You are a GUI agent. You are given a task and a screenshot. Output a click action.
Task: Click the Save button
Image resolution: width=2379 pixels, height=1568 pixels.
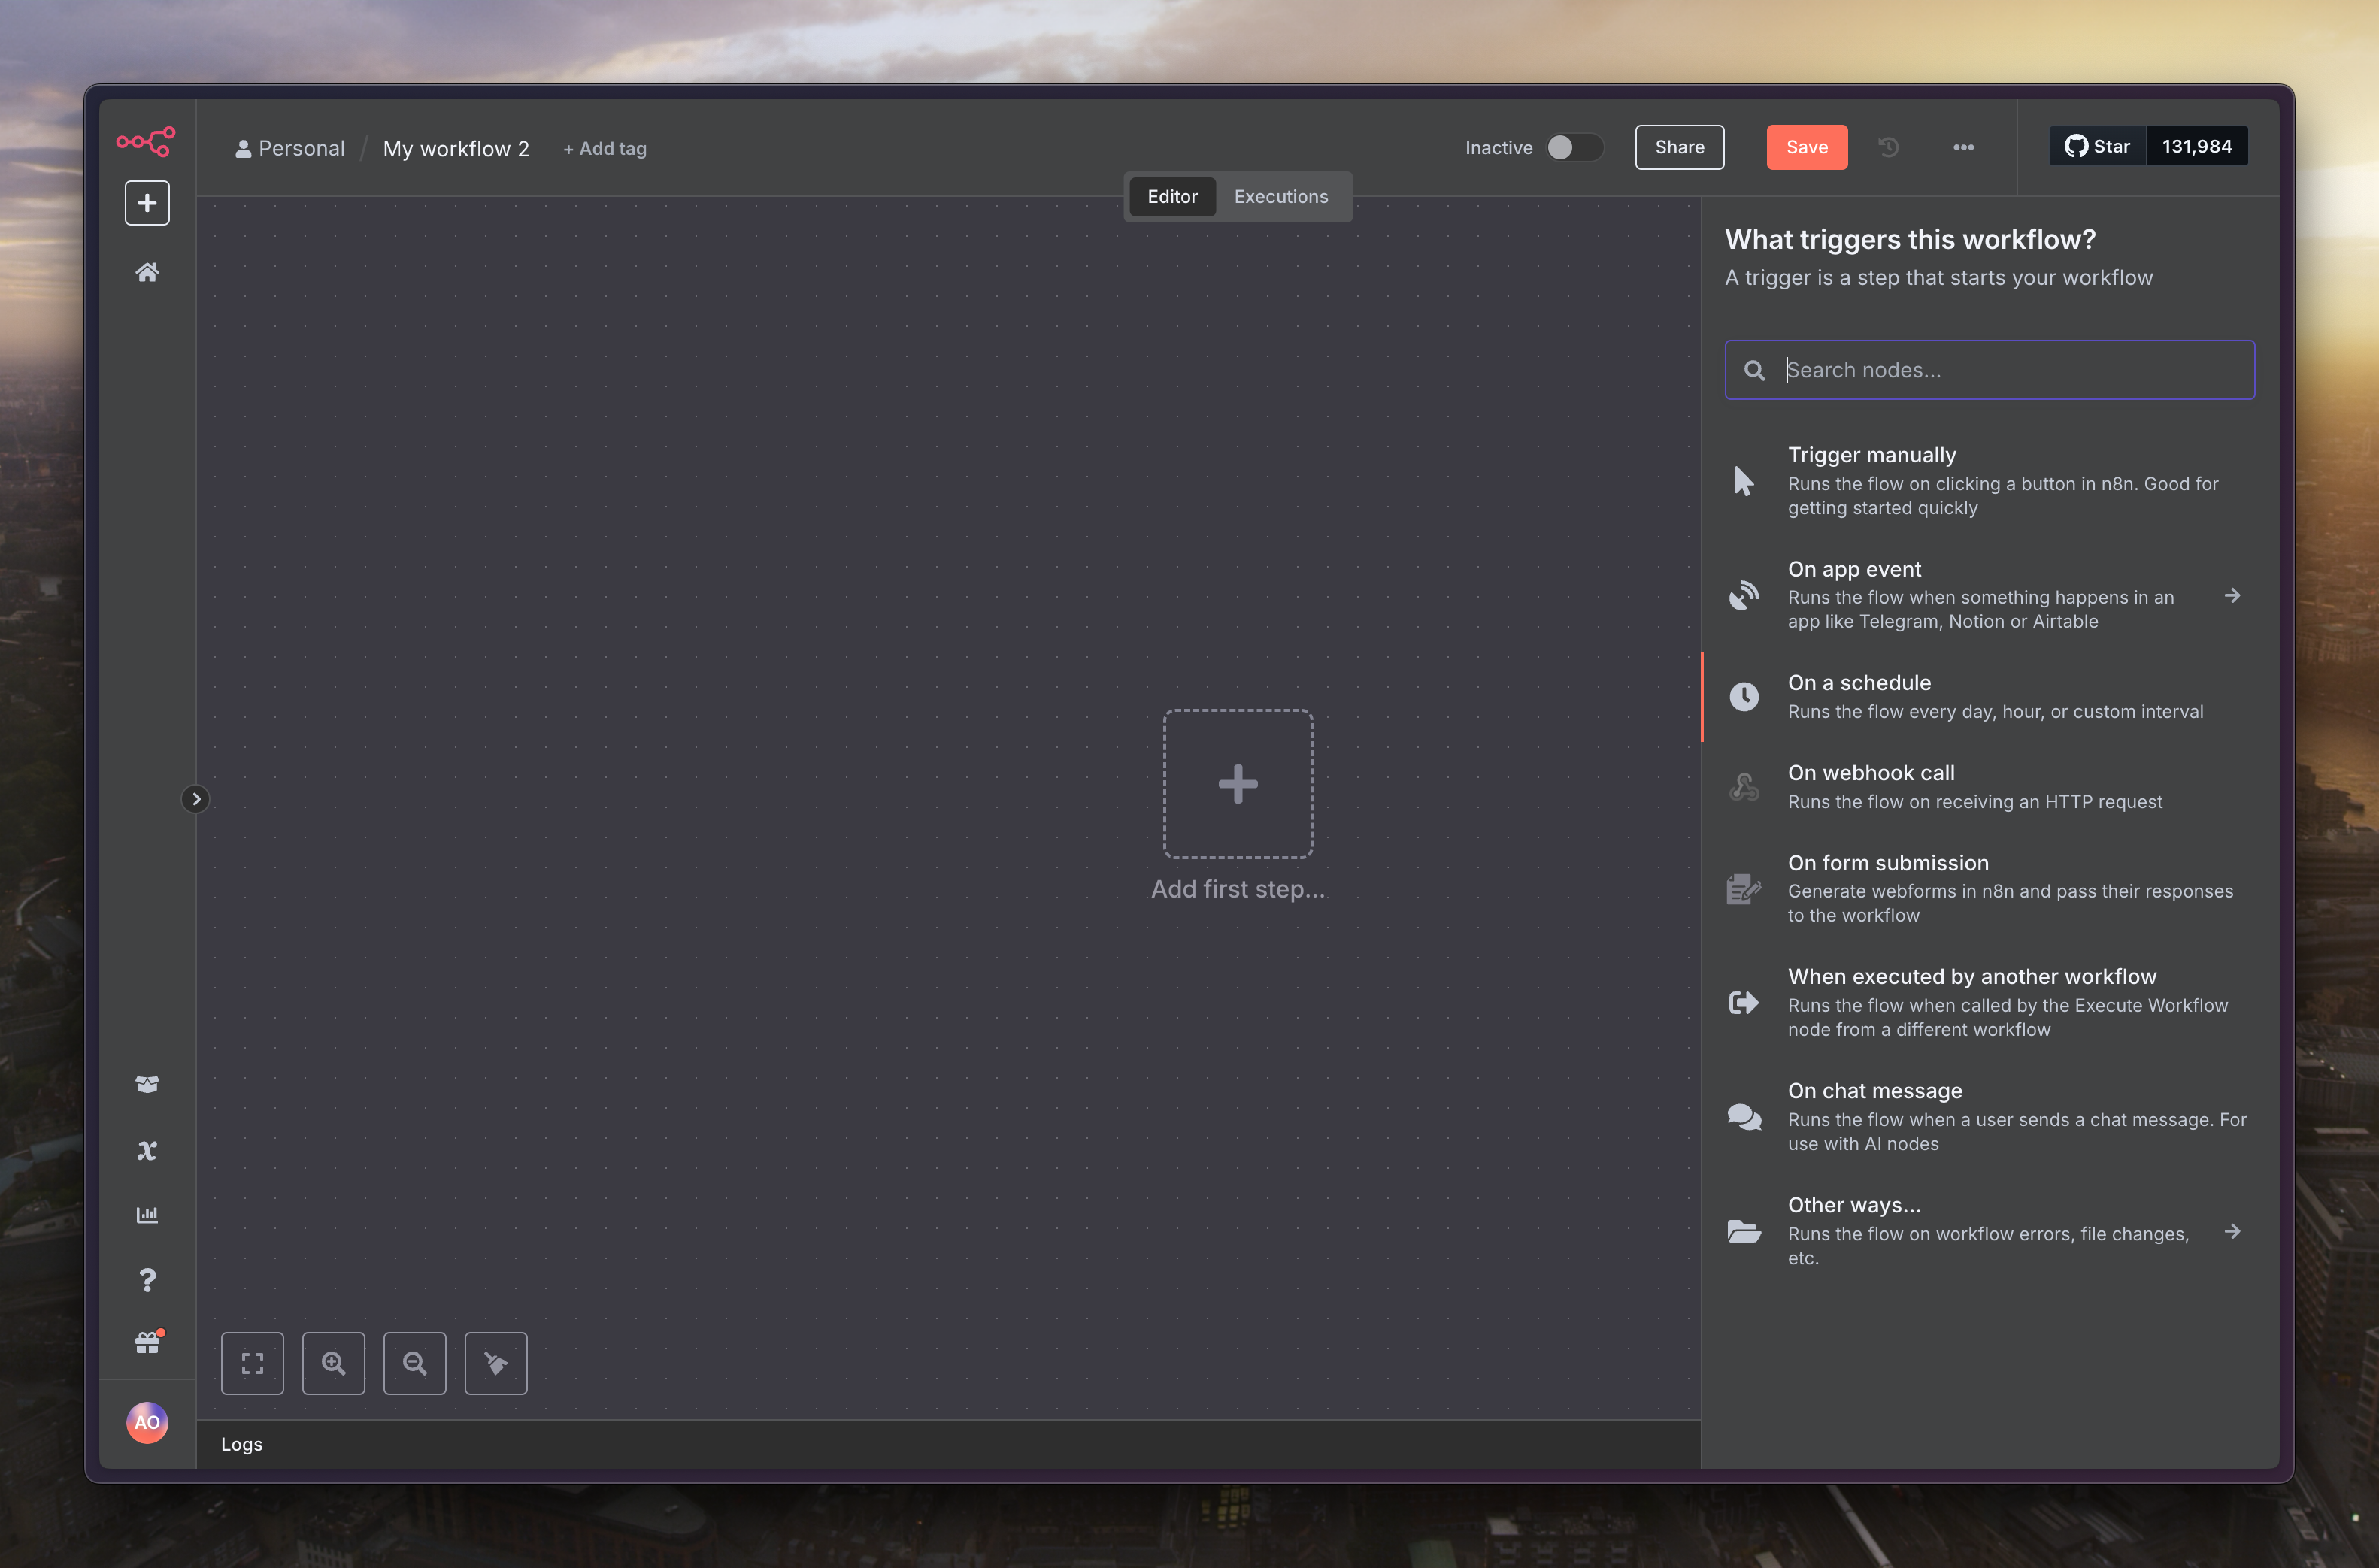click(x=1806, y=148)
